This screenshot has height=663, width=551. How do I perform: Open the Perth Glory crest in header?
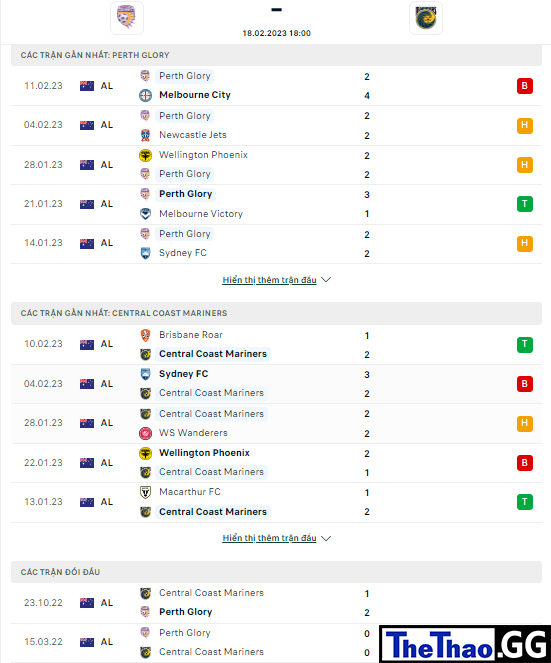[126, 18]
